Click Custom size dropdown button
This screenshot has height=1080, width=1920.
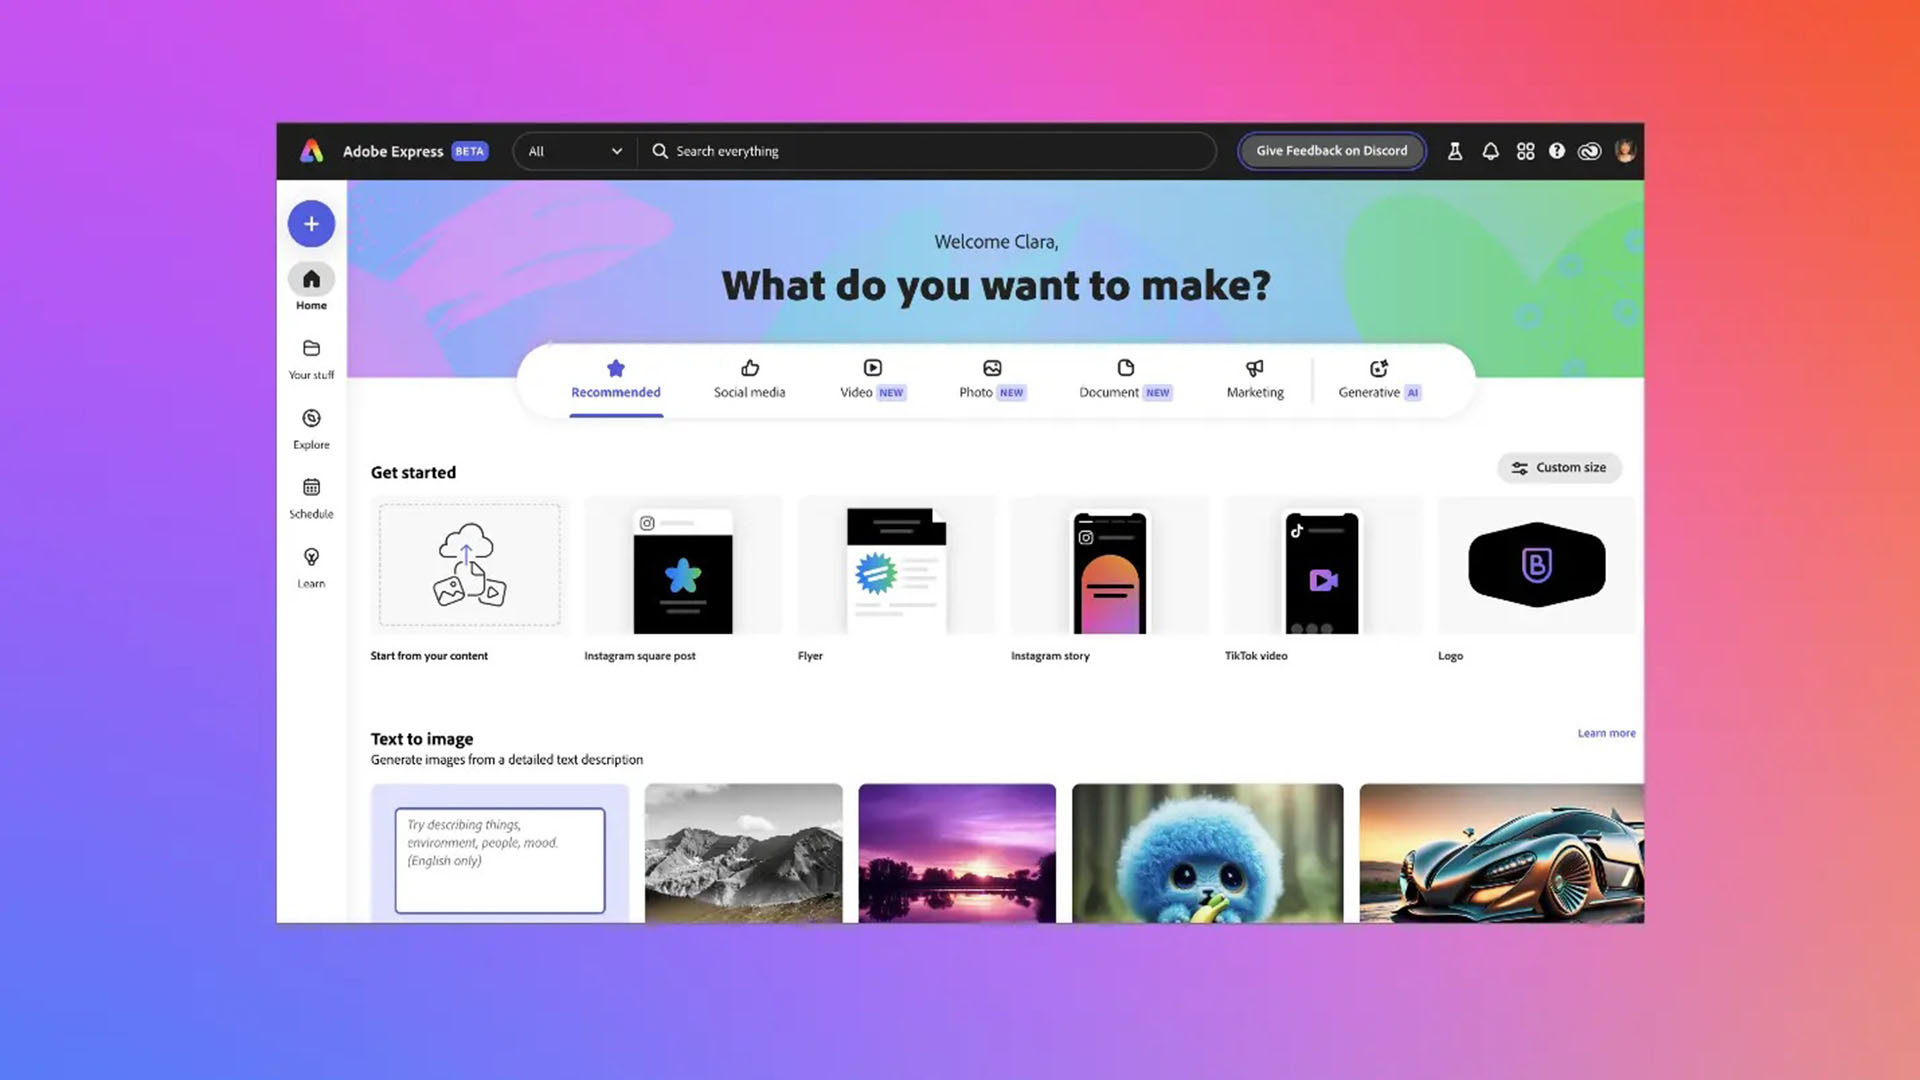click(1560, 467)
